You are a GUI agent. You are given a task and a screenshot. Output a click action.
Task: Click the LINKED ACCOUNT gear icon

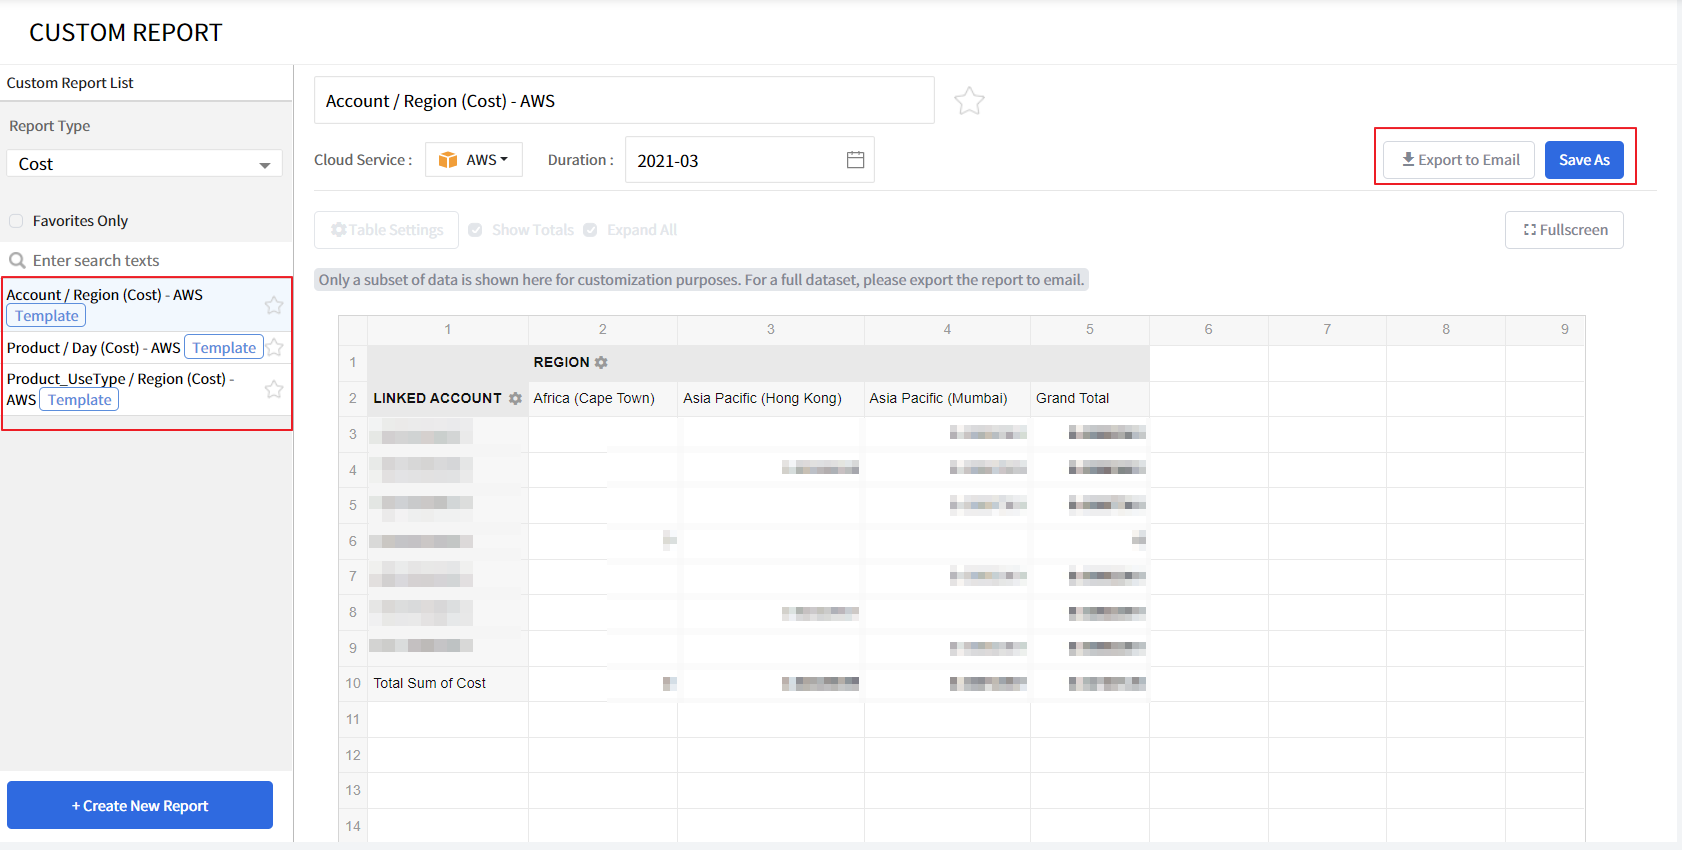tap(515, 398)
